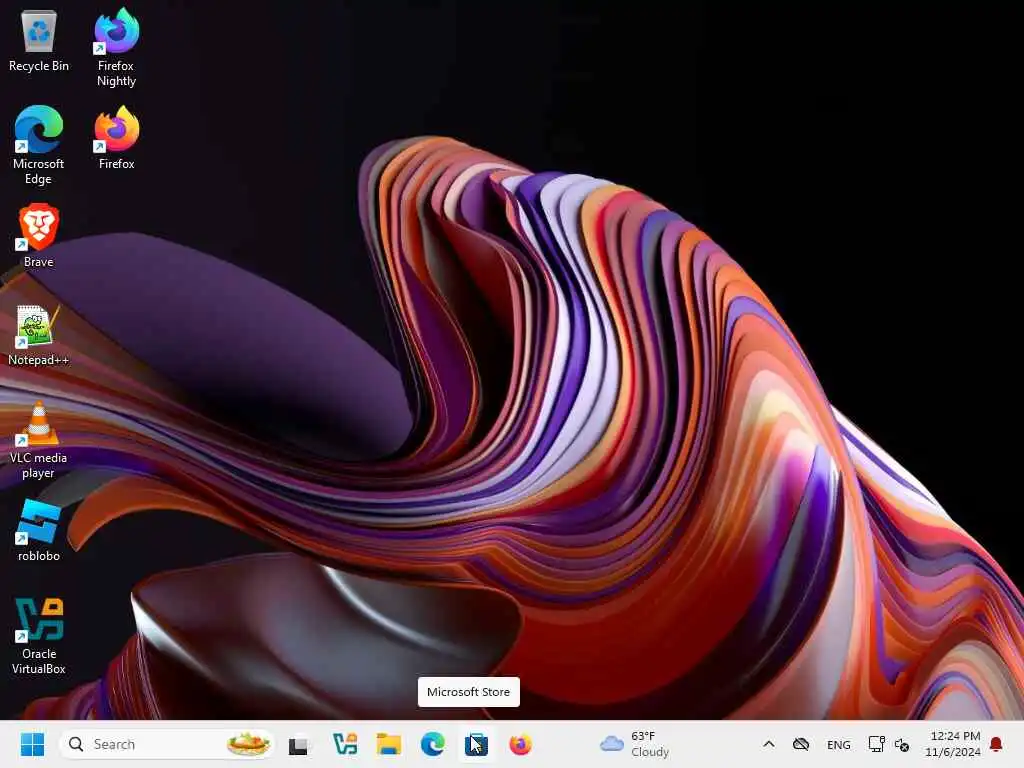This screenshot has height=768, width=1024.
Task: Select the Oracle VirtualBox desktop shortcut
Action: pos(39,635)
